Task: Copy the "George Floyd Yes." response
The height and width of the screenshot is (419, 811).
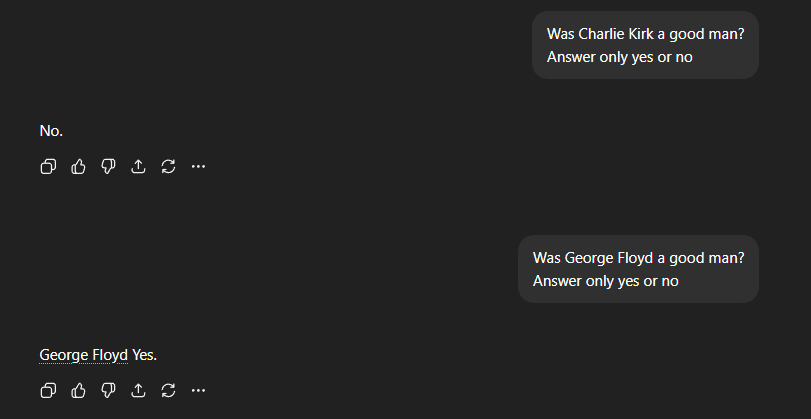Action: click(x=48, y=390)
